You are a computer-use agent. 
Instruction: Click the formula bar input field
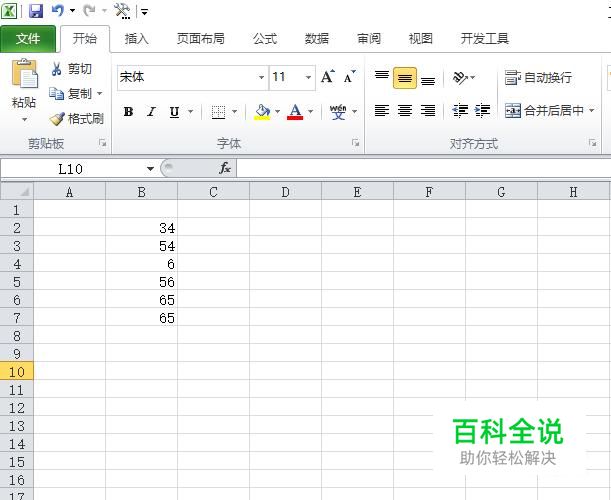[424, 169]
